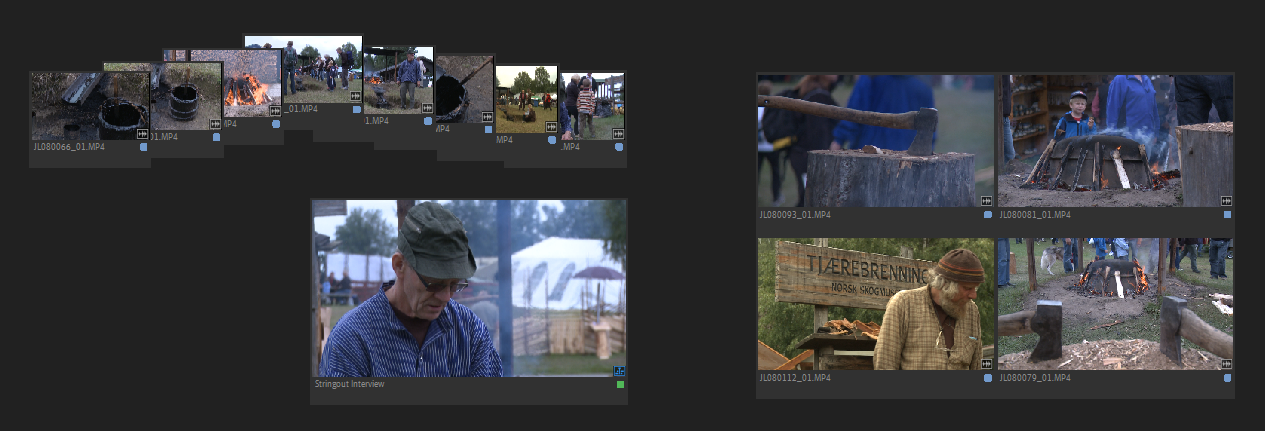Select the tar pot with stick thumbnail

click(464, 90)
